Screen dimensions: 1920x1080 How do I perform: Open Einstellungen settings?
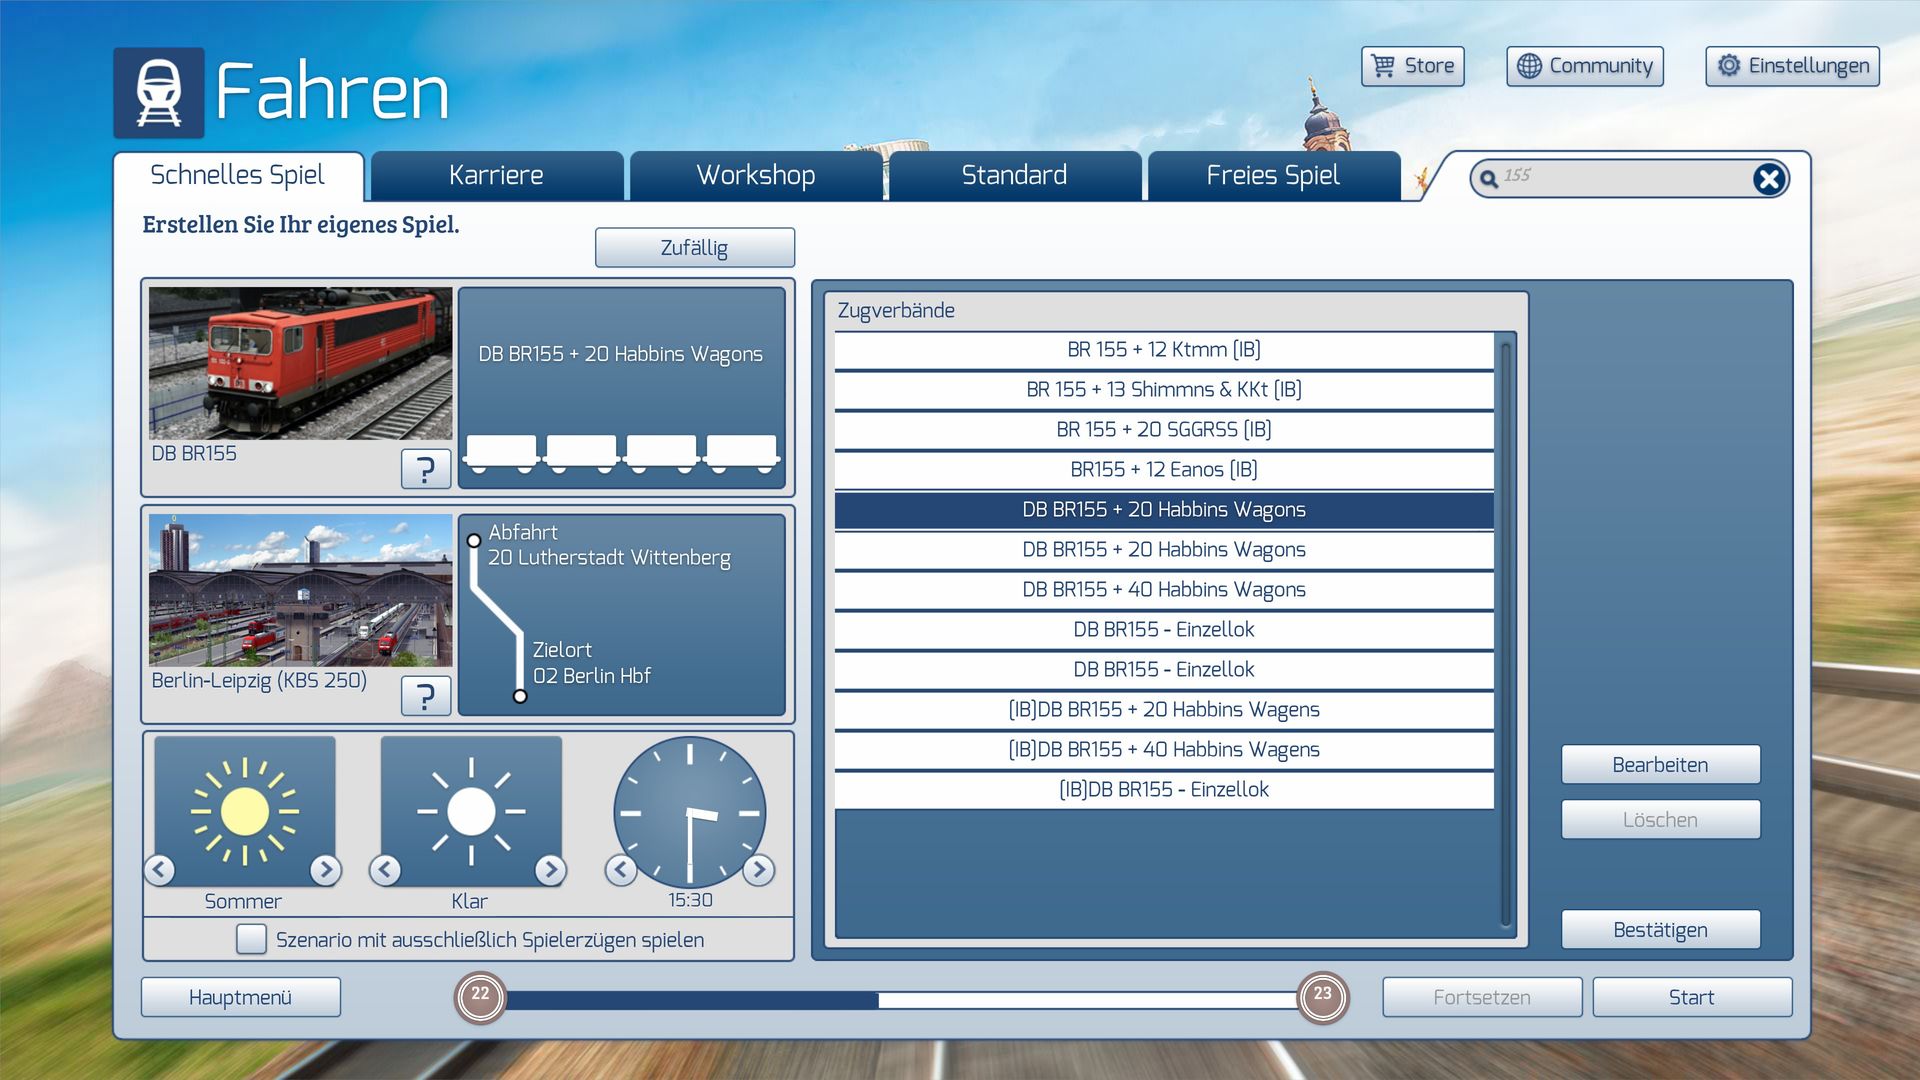coord(1792,66)
